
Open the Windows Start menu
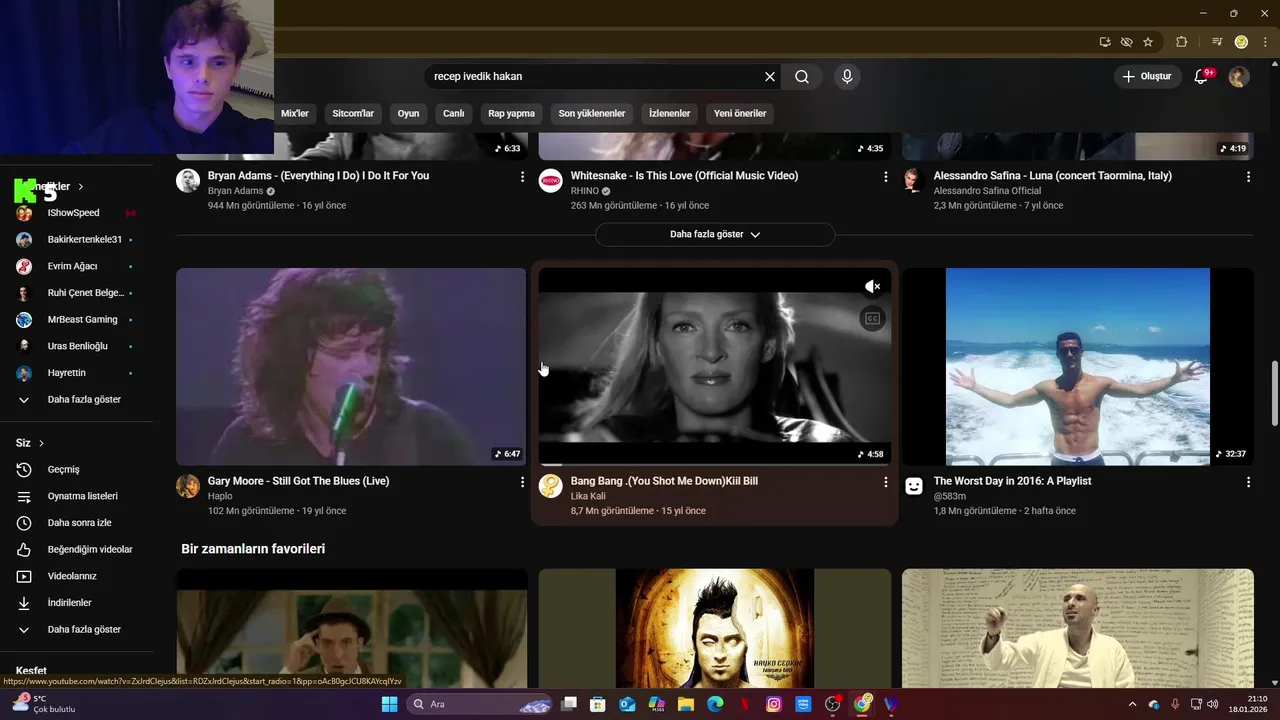[389, 704]
